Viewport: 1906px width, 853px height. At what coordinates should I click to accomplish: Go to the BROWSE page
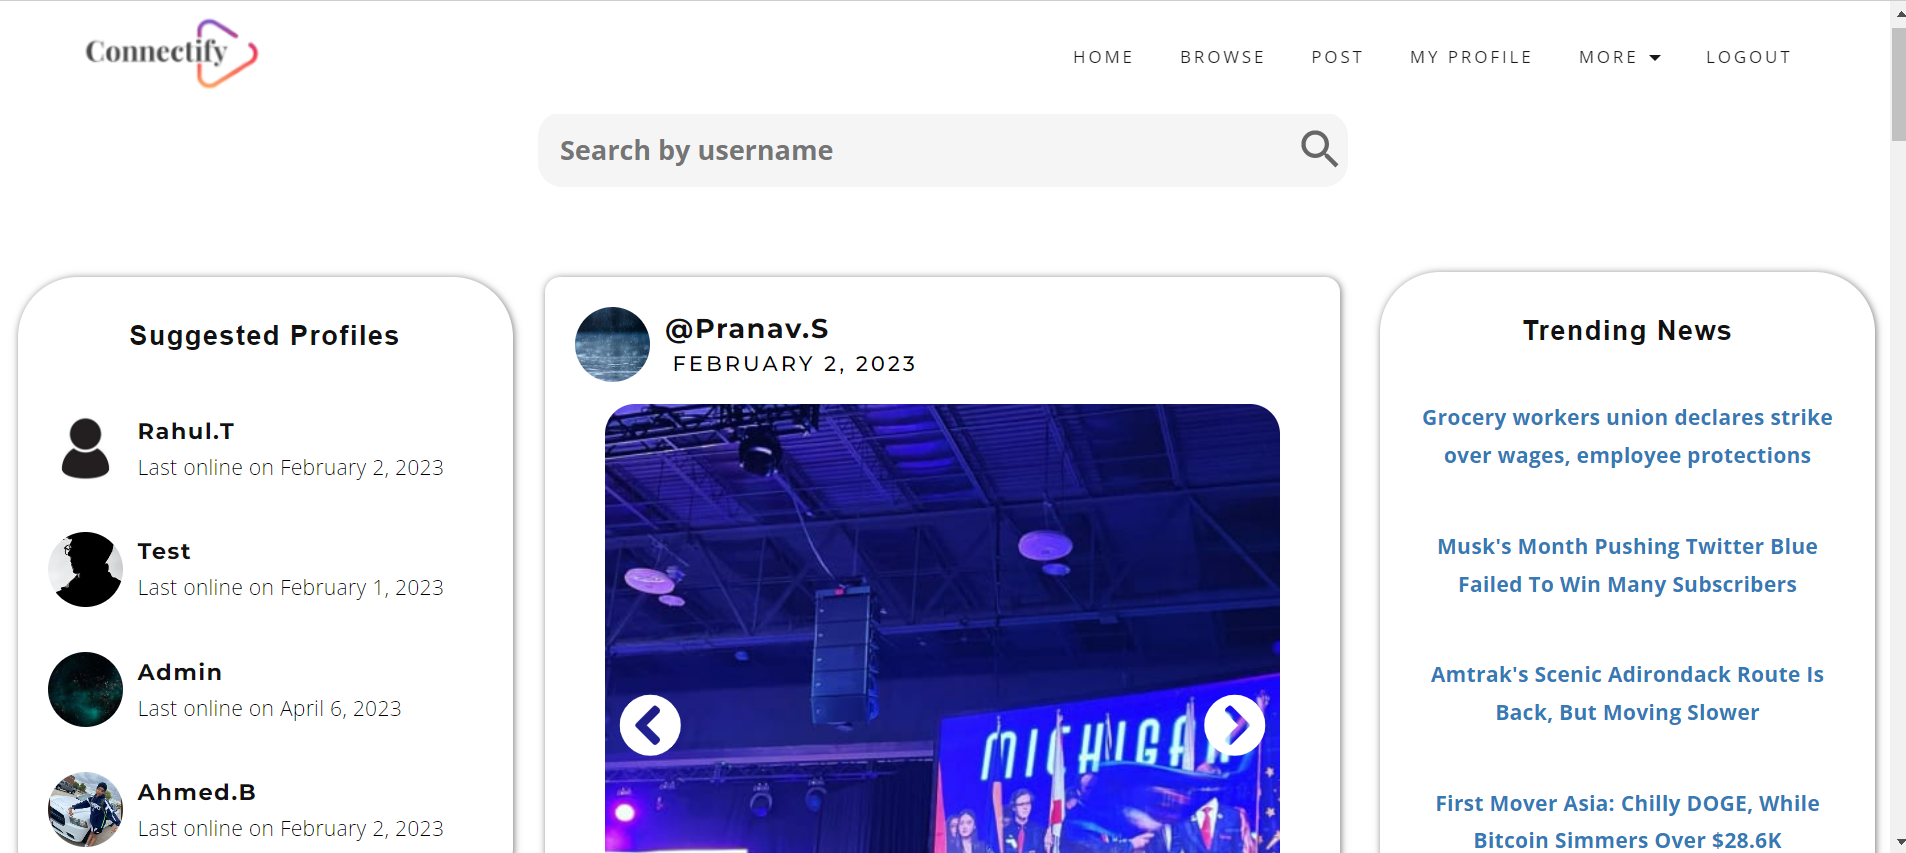pyautogui.click(x=1222, y=57)
